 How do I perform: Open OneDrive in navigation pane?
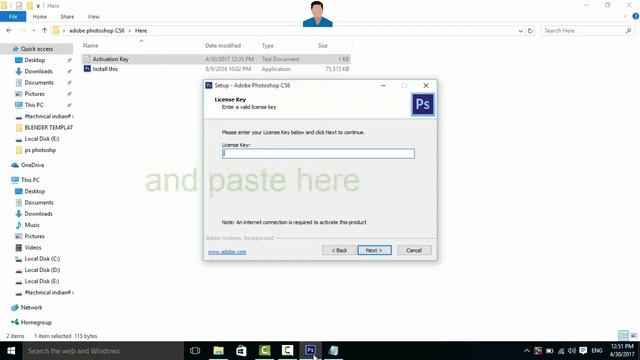tap(32, 165)
